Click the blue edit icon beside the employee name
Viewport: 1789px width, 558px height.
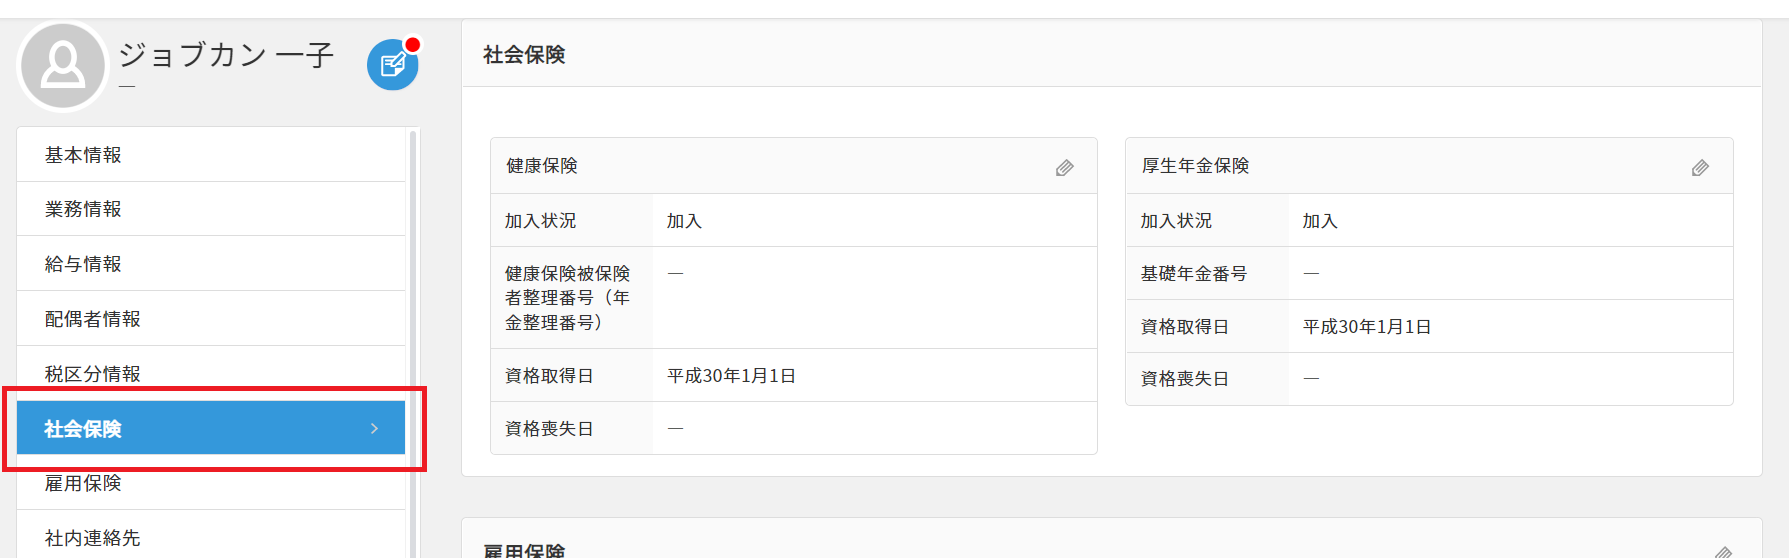[x=392, y=65]
